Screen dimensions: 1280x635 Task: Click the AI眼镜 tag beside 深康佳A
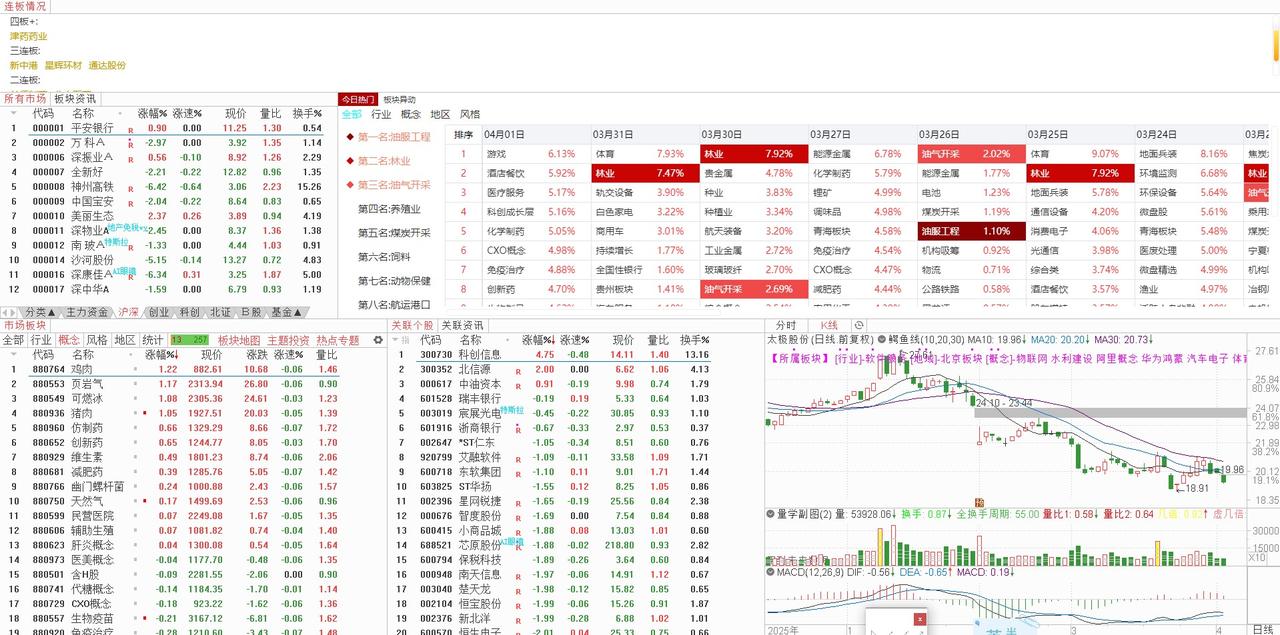124,270
